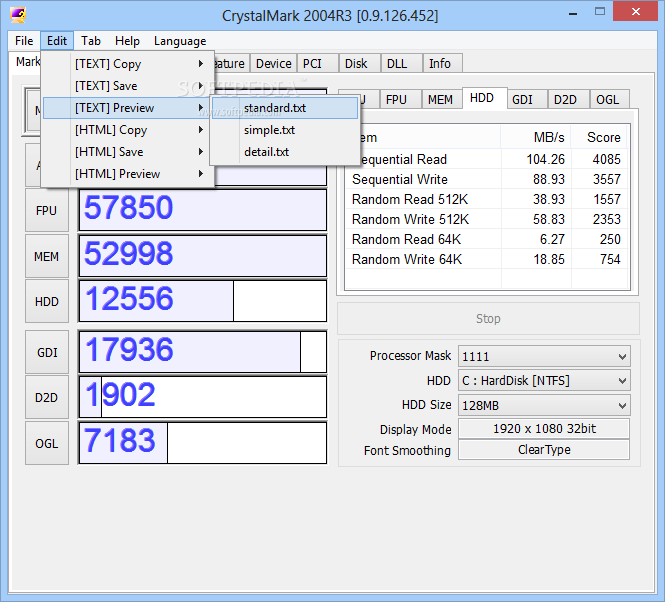Open the Language menu
The image size is (665, 602).
[180, 41]
